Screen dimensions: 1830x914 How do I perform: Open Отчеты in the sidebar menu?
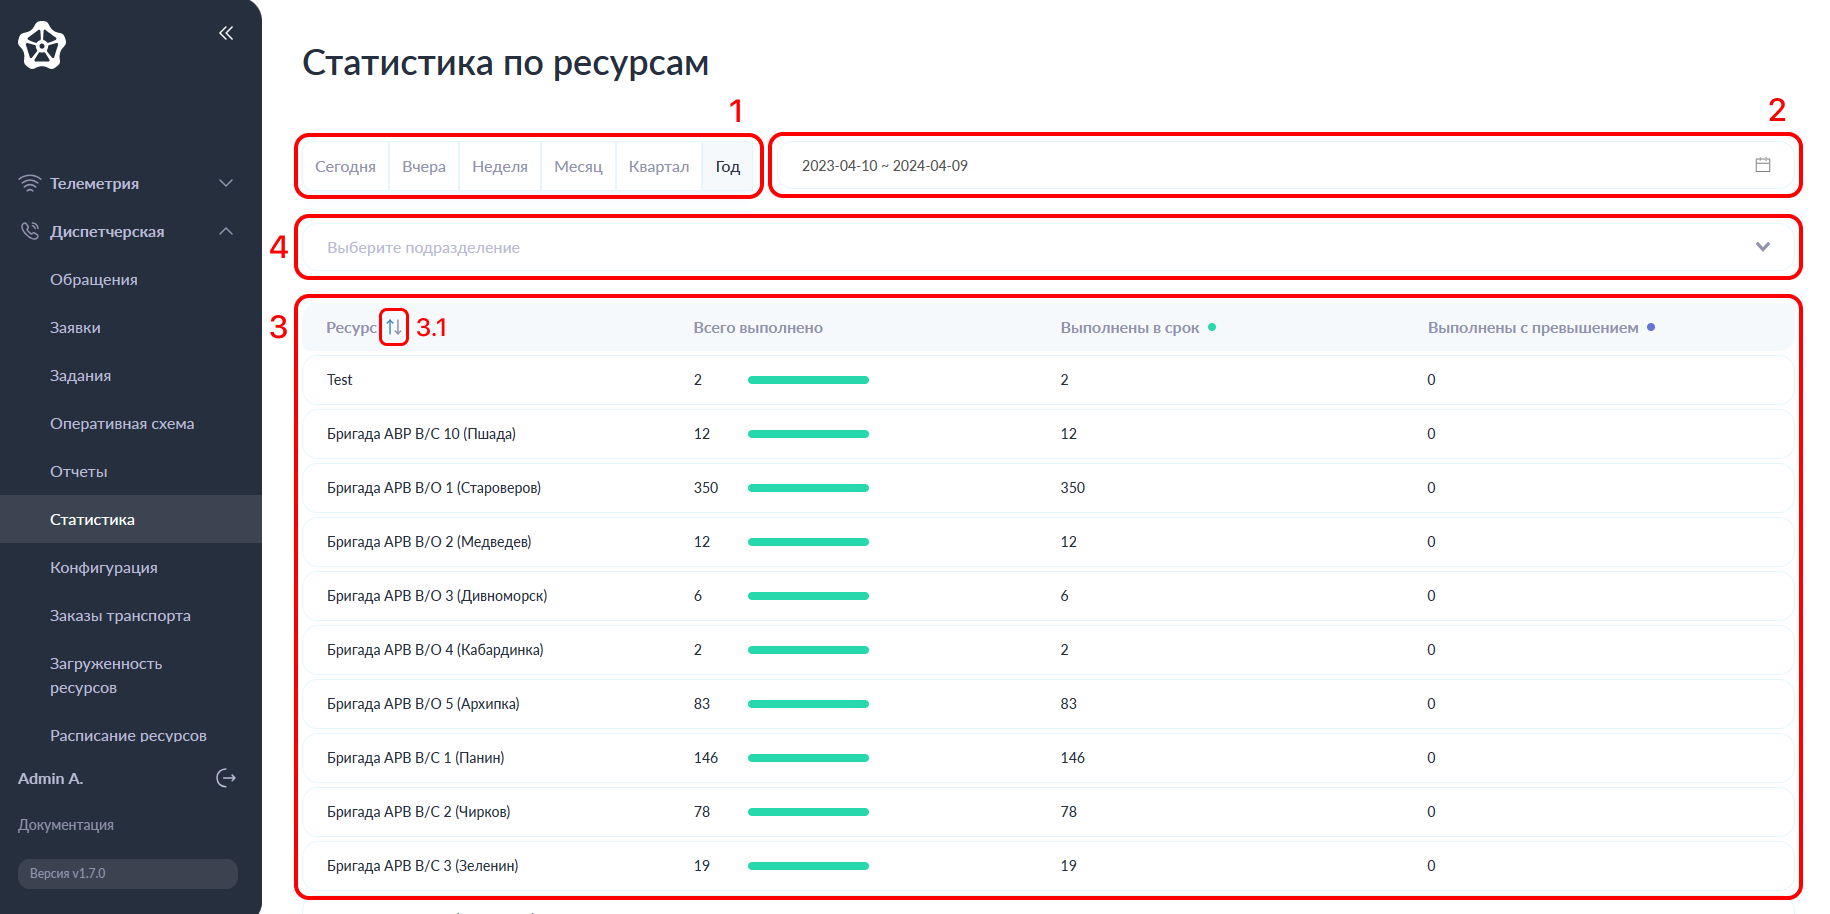pyautogui.click(x=78, y=471)
